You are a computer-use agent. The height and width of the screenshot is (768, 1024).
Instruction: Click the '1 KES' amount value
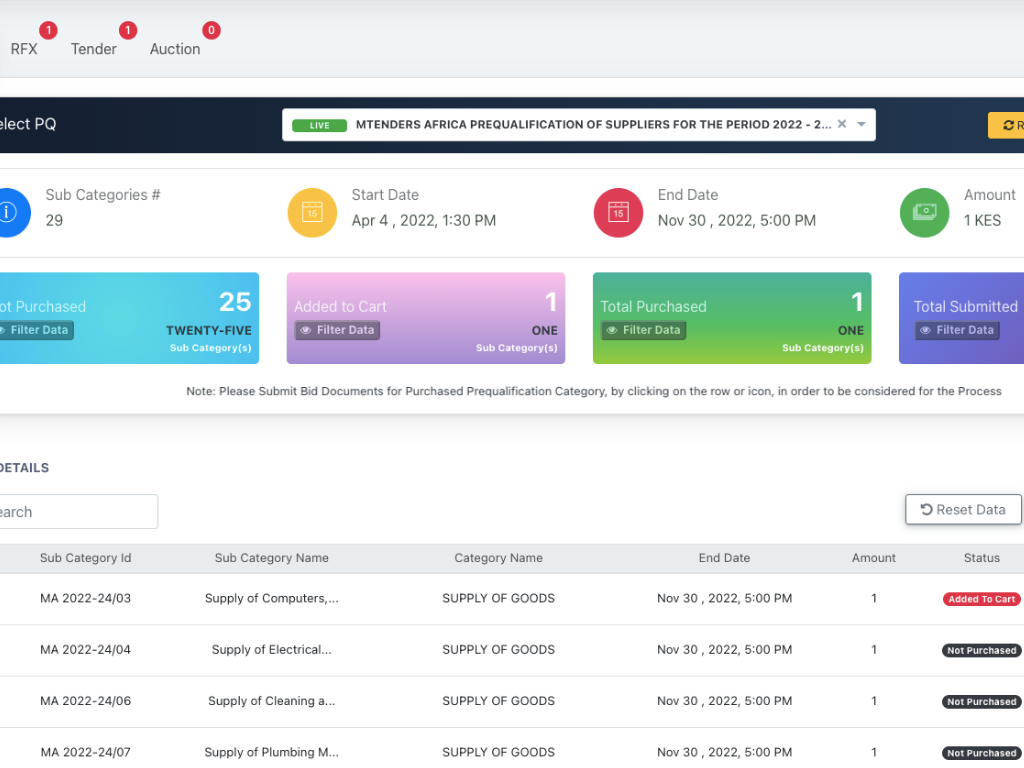click(x=982, y=221)
